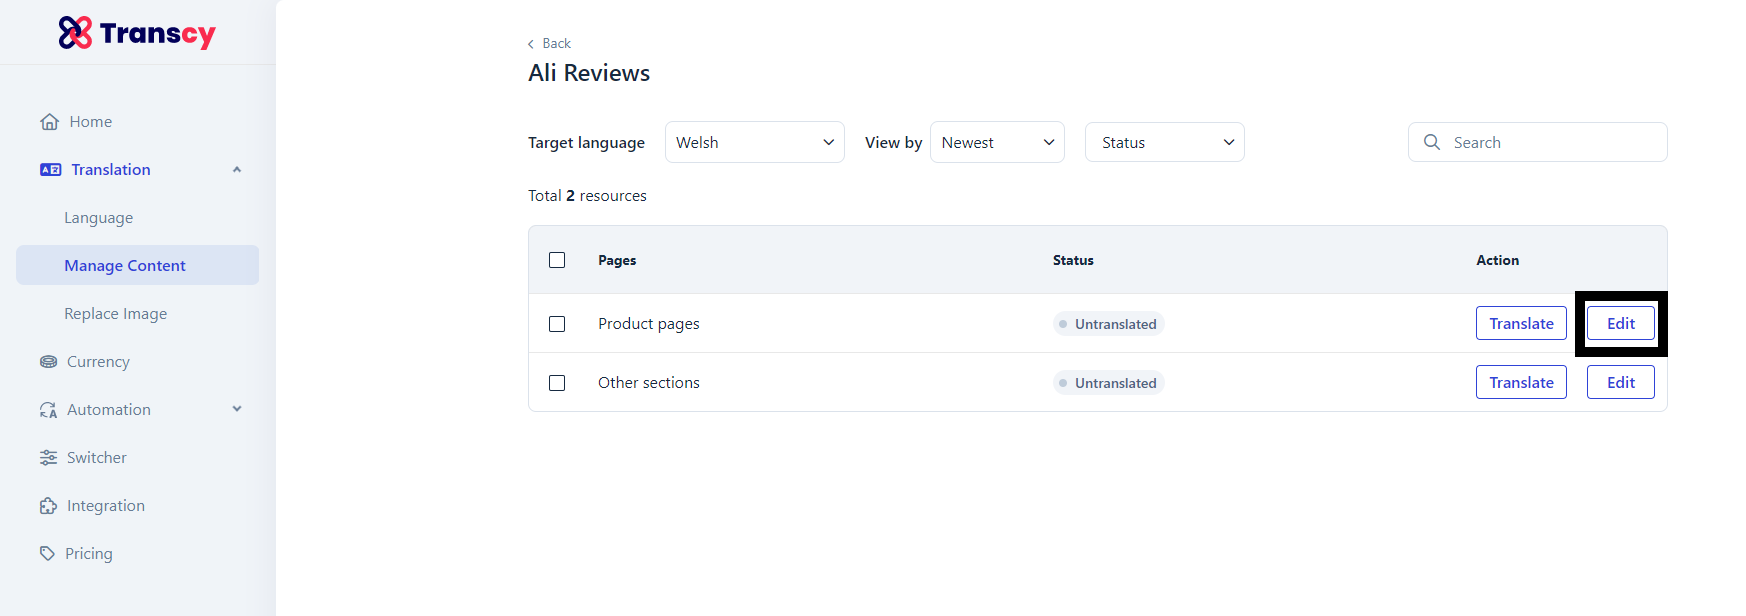Open the Status filter dropdown
1746x616 pixels.
(1165, 142)
